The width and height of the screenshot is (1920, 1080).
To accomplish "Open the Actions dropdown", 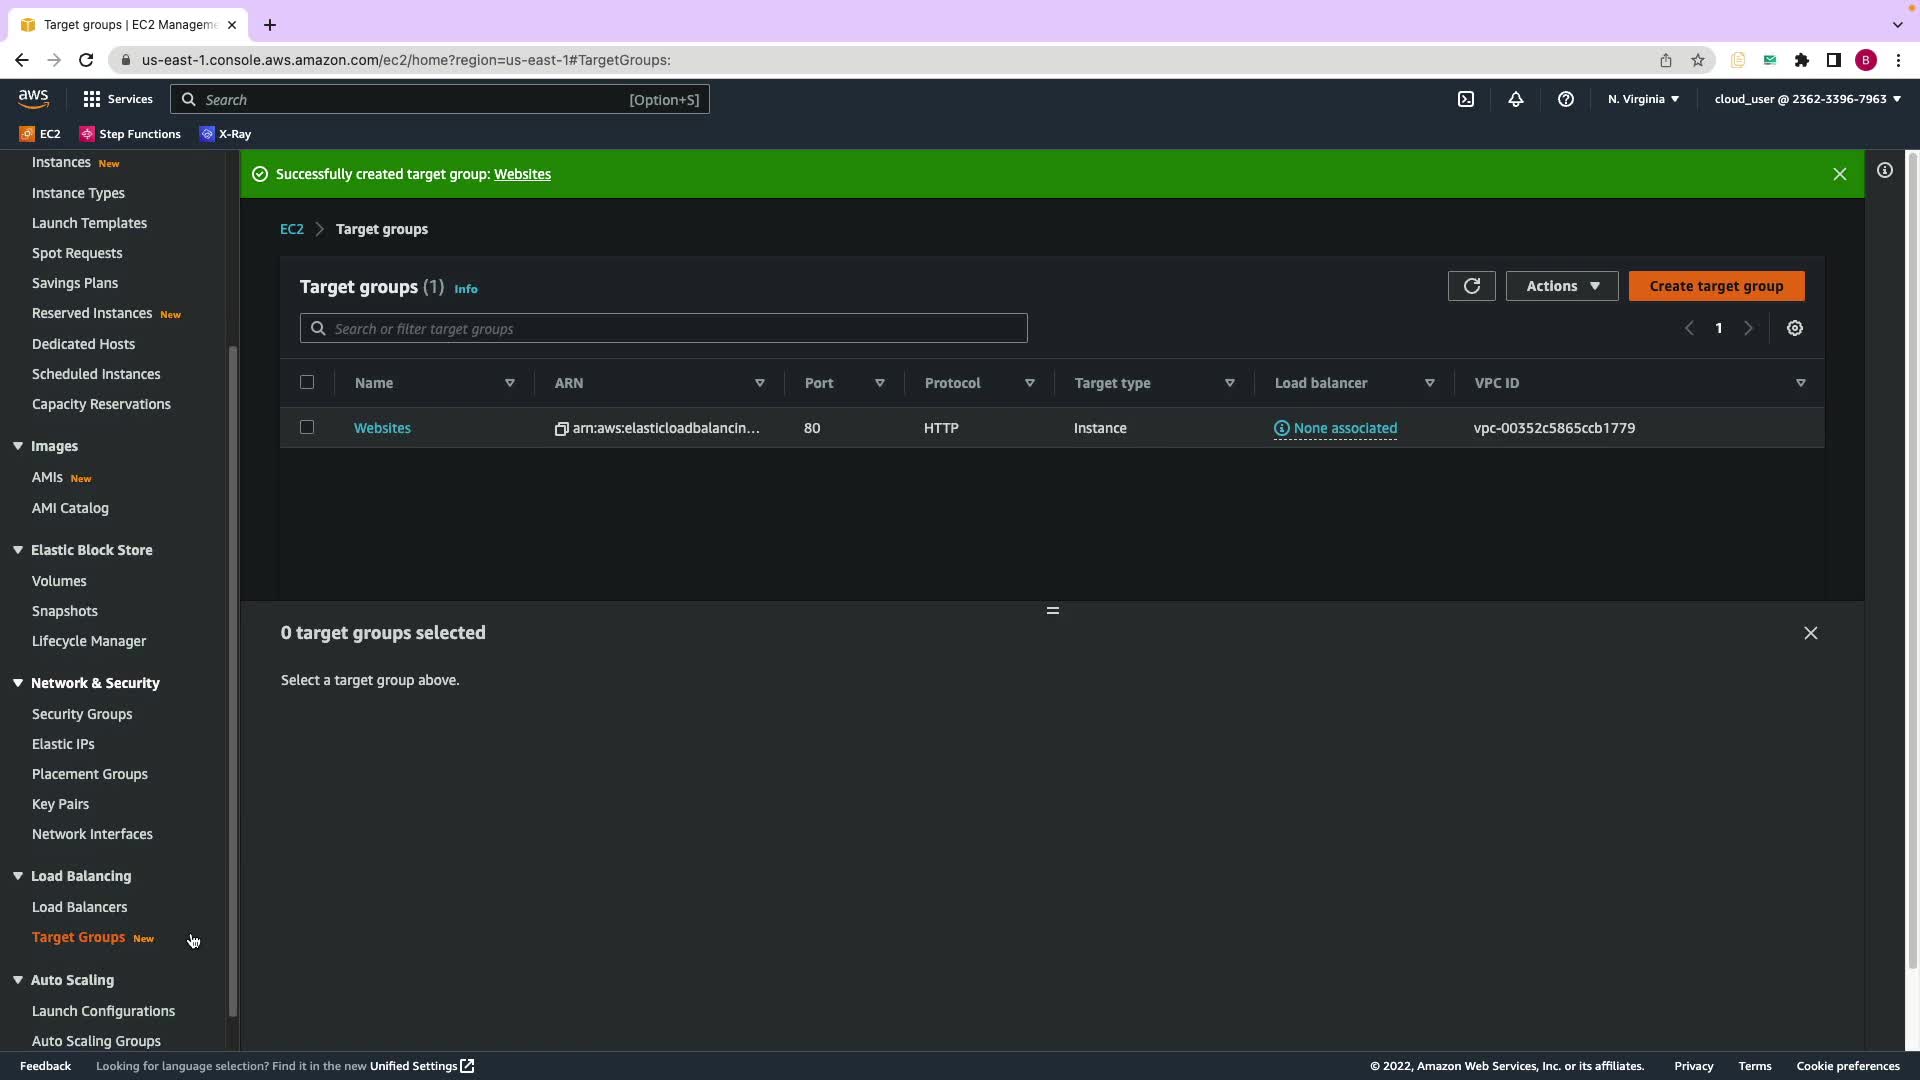I will pos(1562,286).
